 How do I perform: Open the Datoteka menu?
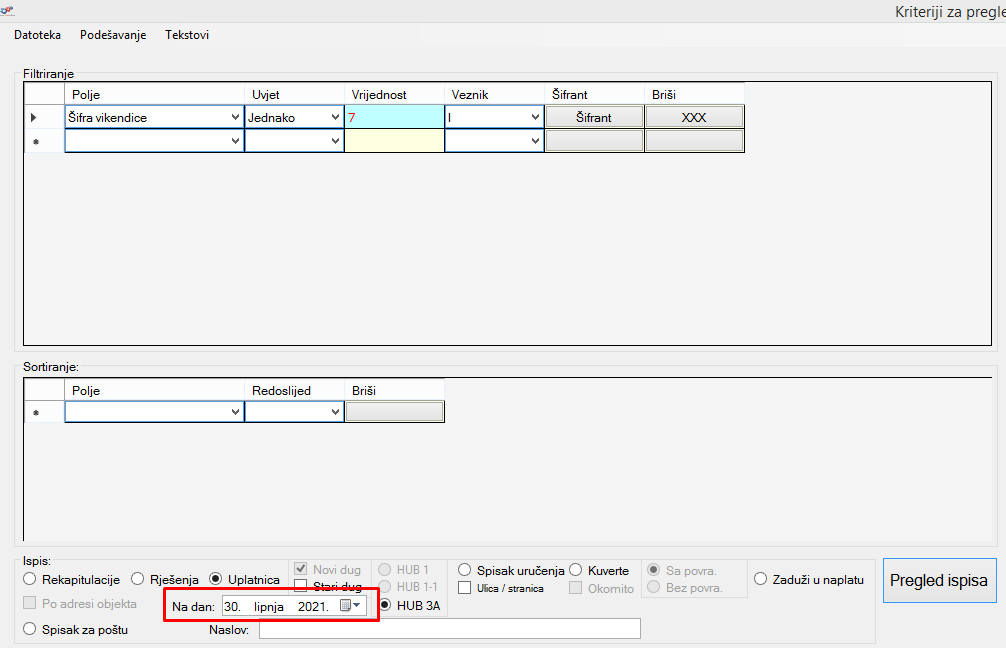point(37,35)
